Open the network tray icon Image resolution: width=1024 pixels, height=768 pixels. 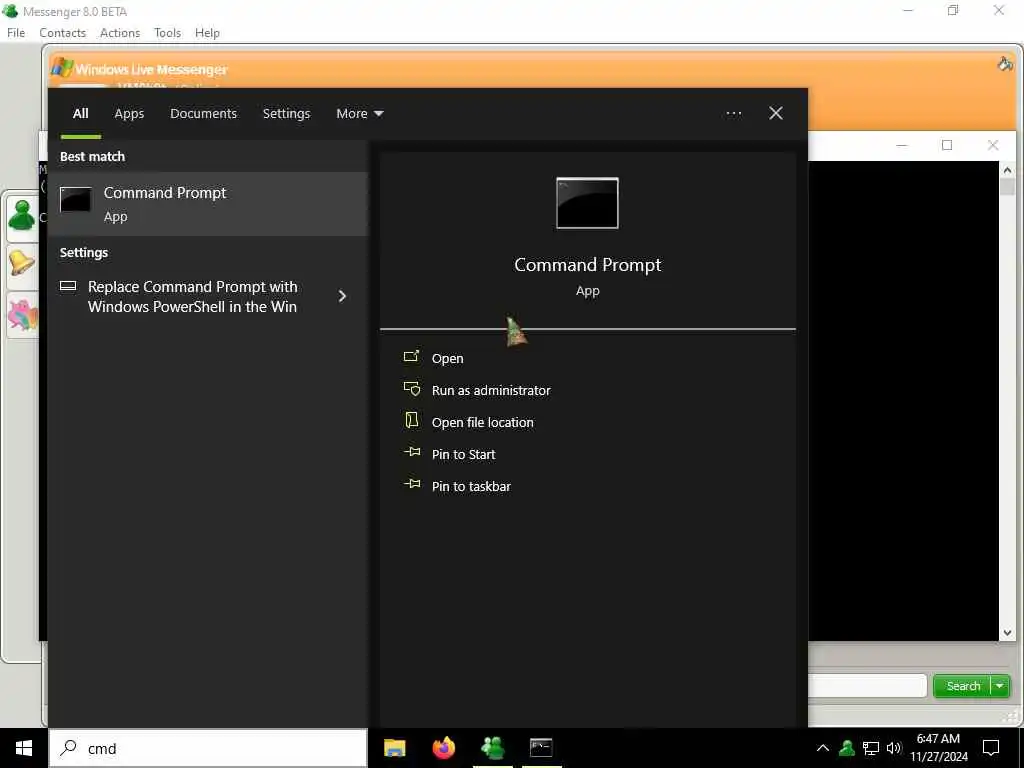[x=871, y=748]
